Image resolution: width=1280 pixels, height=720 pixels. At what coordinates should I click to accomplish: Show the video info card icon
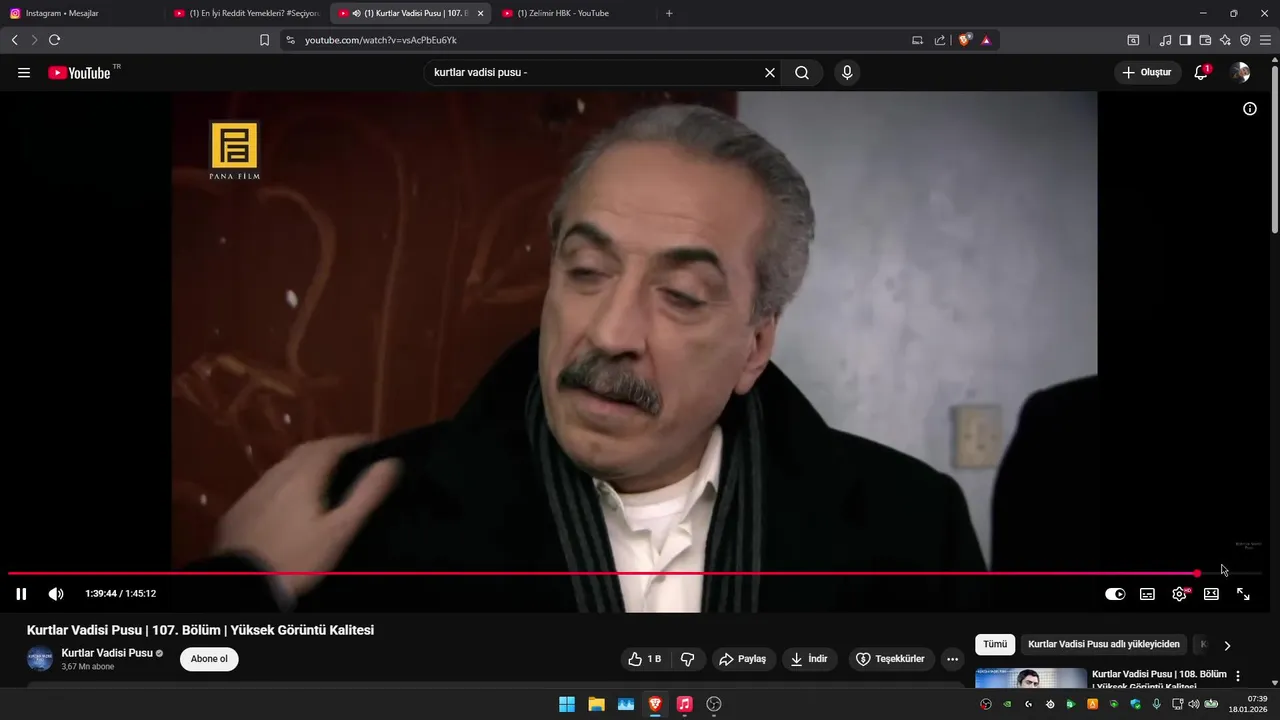tap(1250, 109)
